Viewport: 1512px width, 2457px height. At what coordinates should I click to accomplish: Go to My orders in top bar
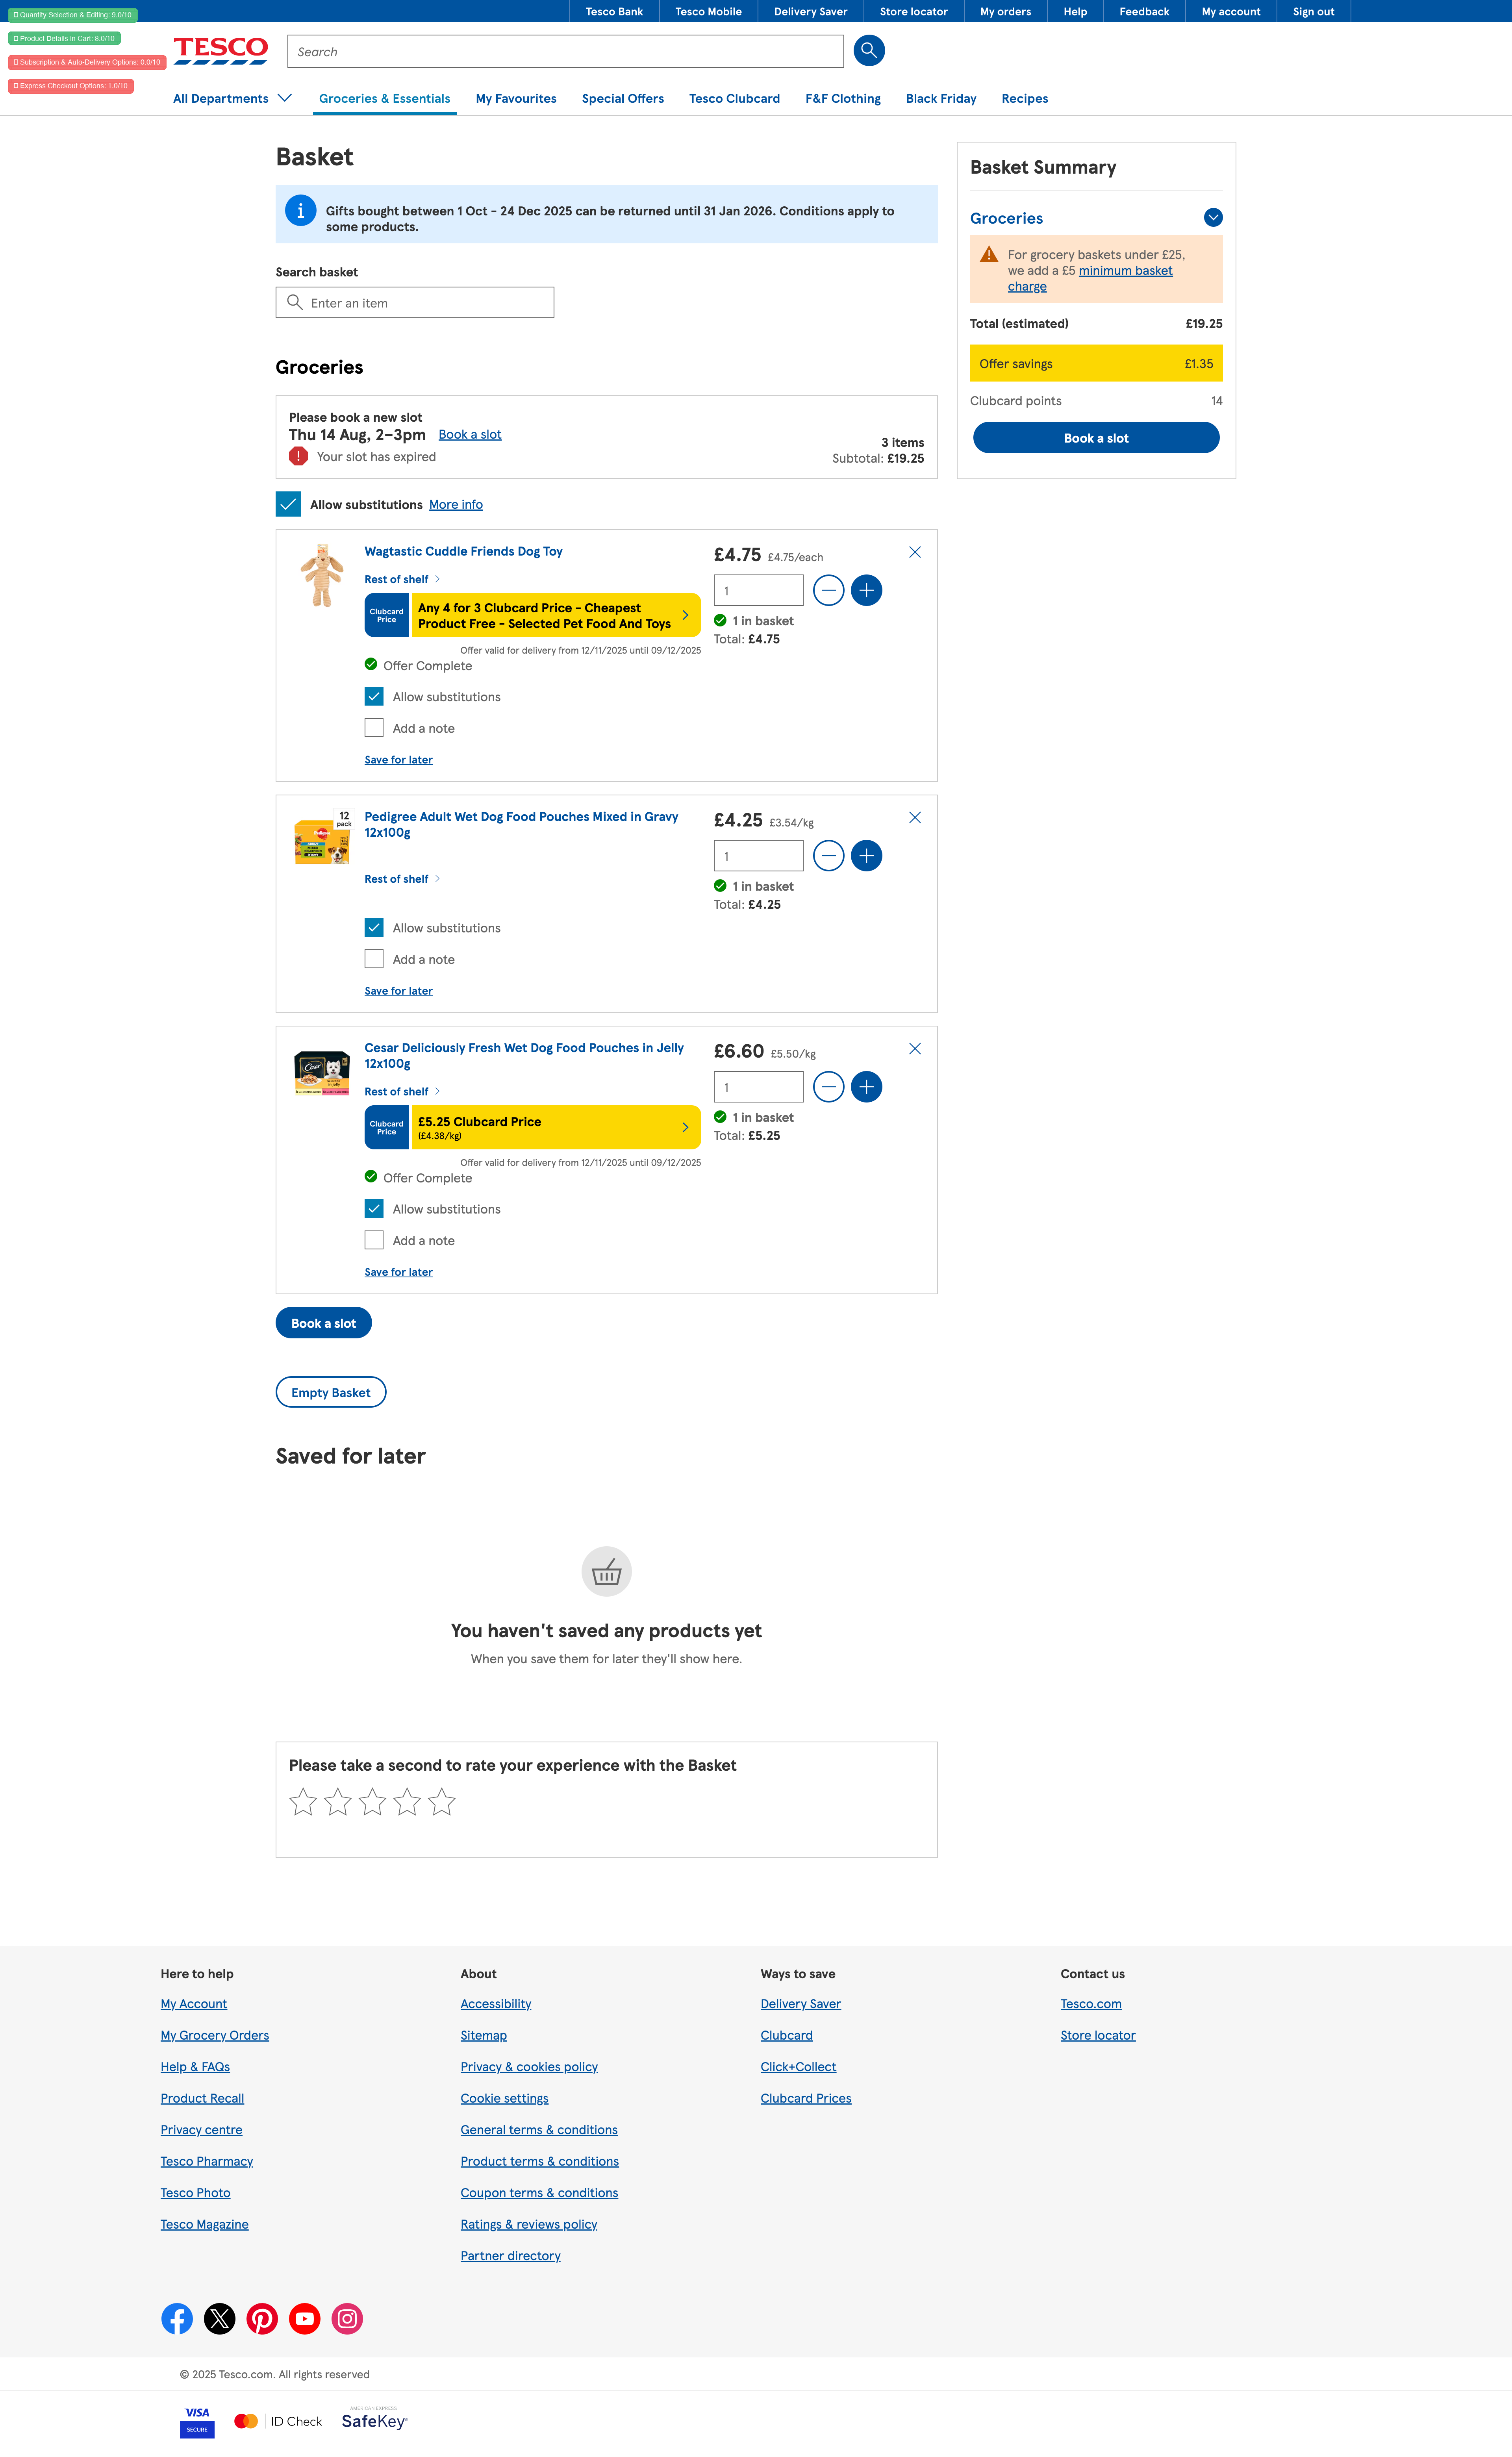pos(1004,12)
